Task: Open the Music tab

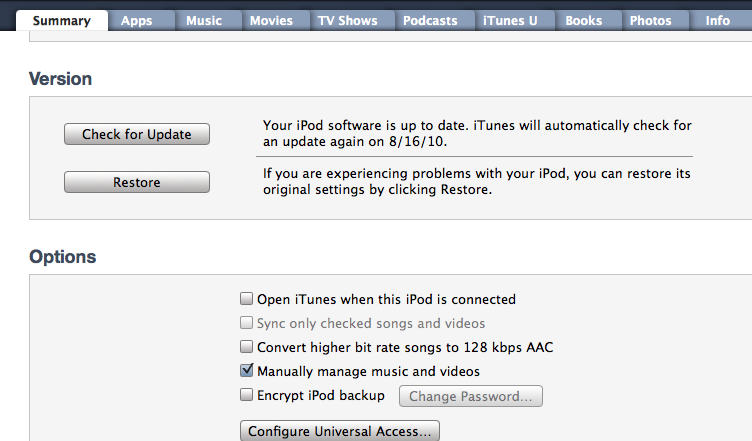Action: pos(204,21)
